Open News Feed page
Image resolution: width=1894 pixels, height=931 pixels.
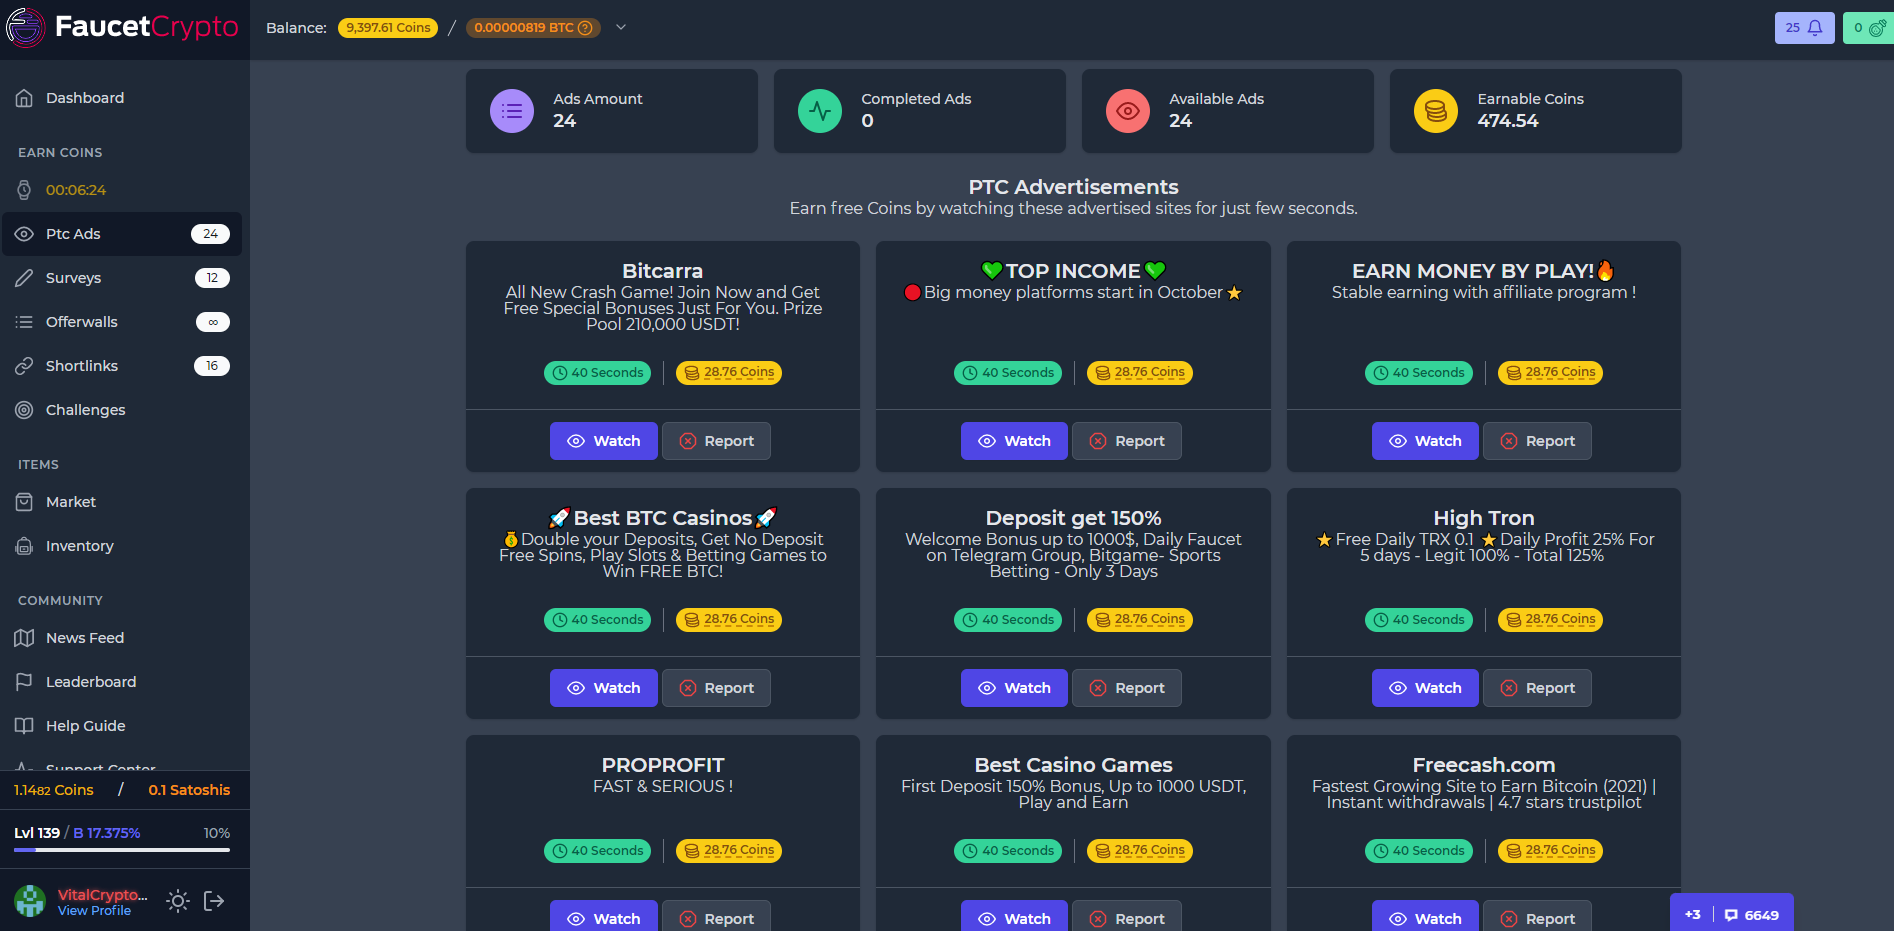[x=122, y=638]
